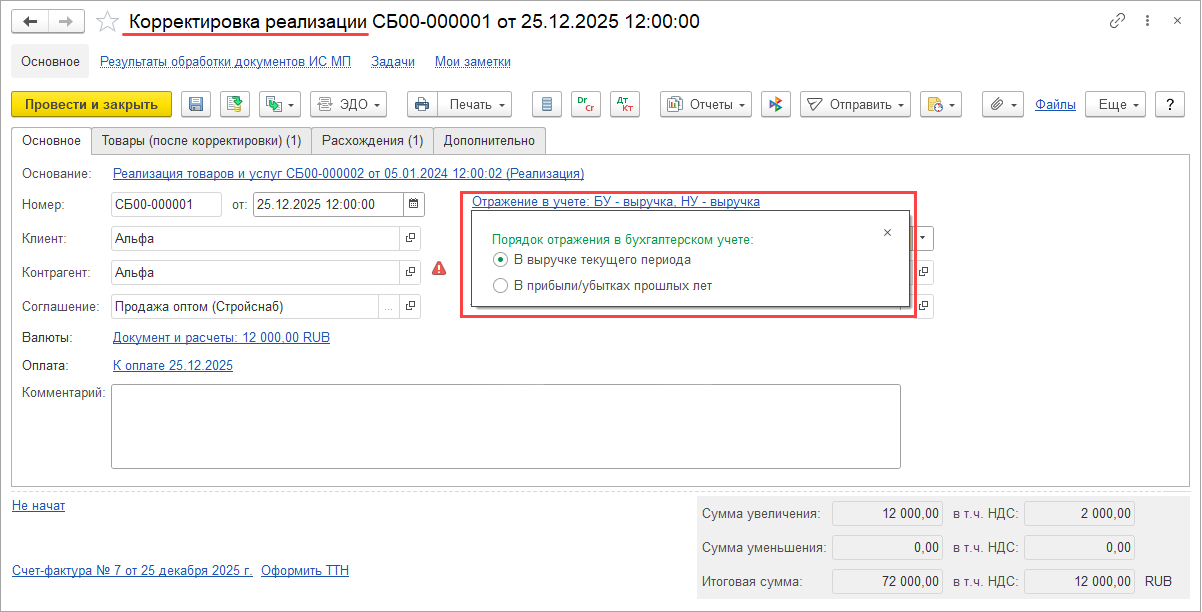Viewport: 1202px width, 612px height.
Task: Select 'В выручке текущего периода' radio option
Action: tap(501, 260)
